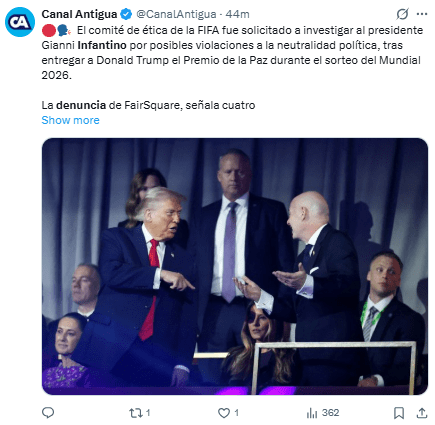Open the Canal Antigua display name
Image resolution: width=435 pixels, height=425 pixels.
pos(79,14)
